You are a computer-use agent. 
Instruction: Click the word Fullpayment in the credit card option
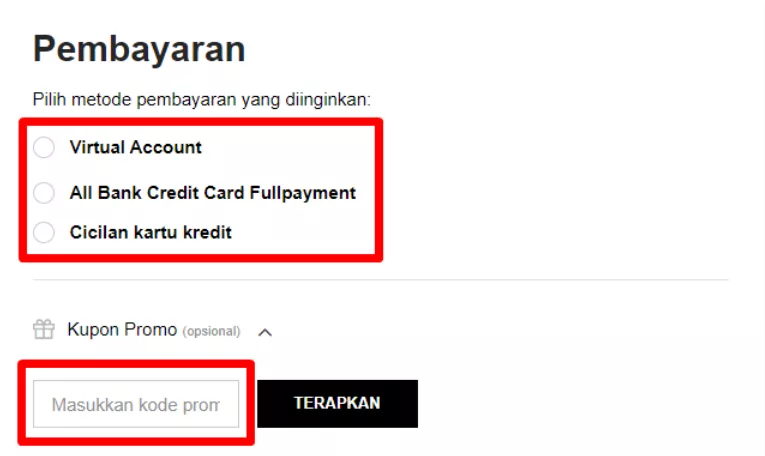[303, 193]
